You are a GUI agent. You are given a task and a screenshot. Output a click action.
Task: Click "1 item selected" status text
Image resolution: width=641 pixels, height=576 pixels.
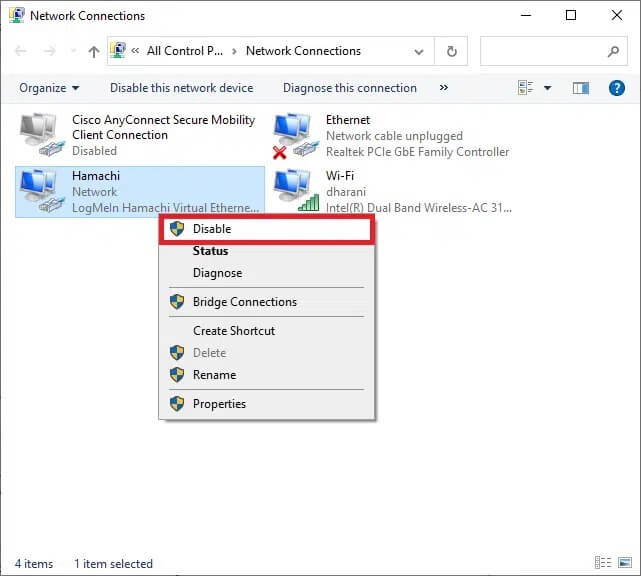click(x=113, y=564)
